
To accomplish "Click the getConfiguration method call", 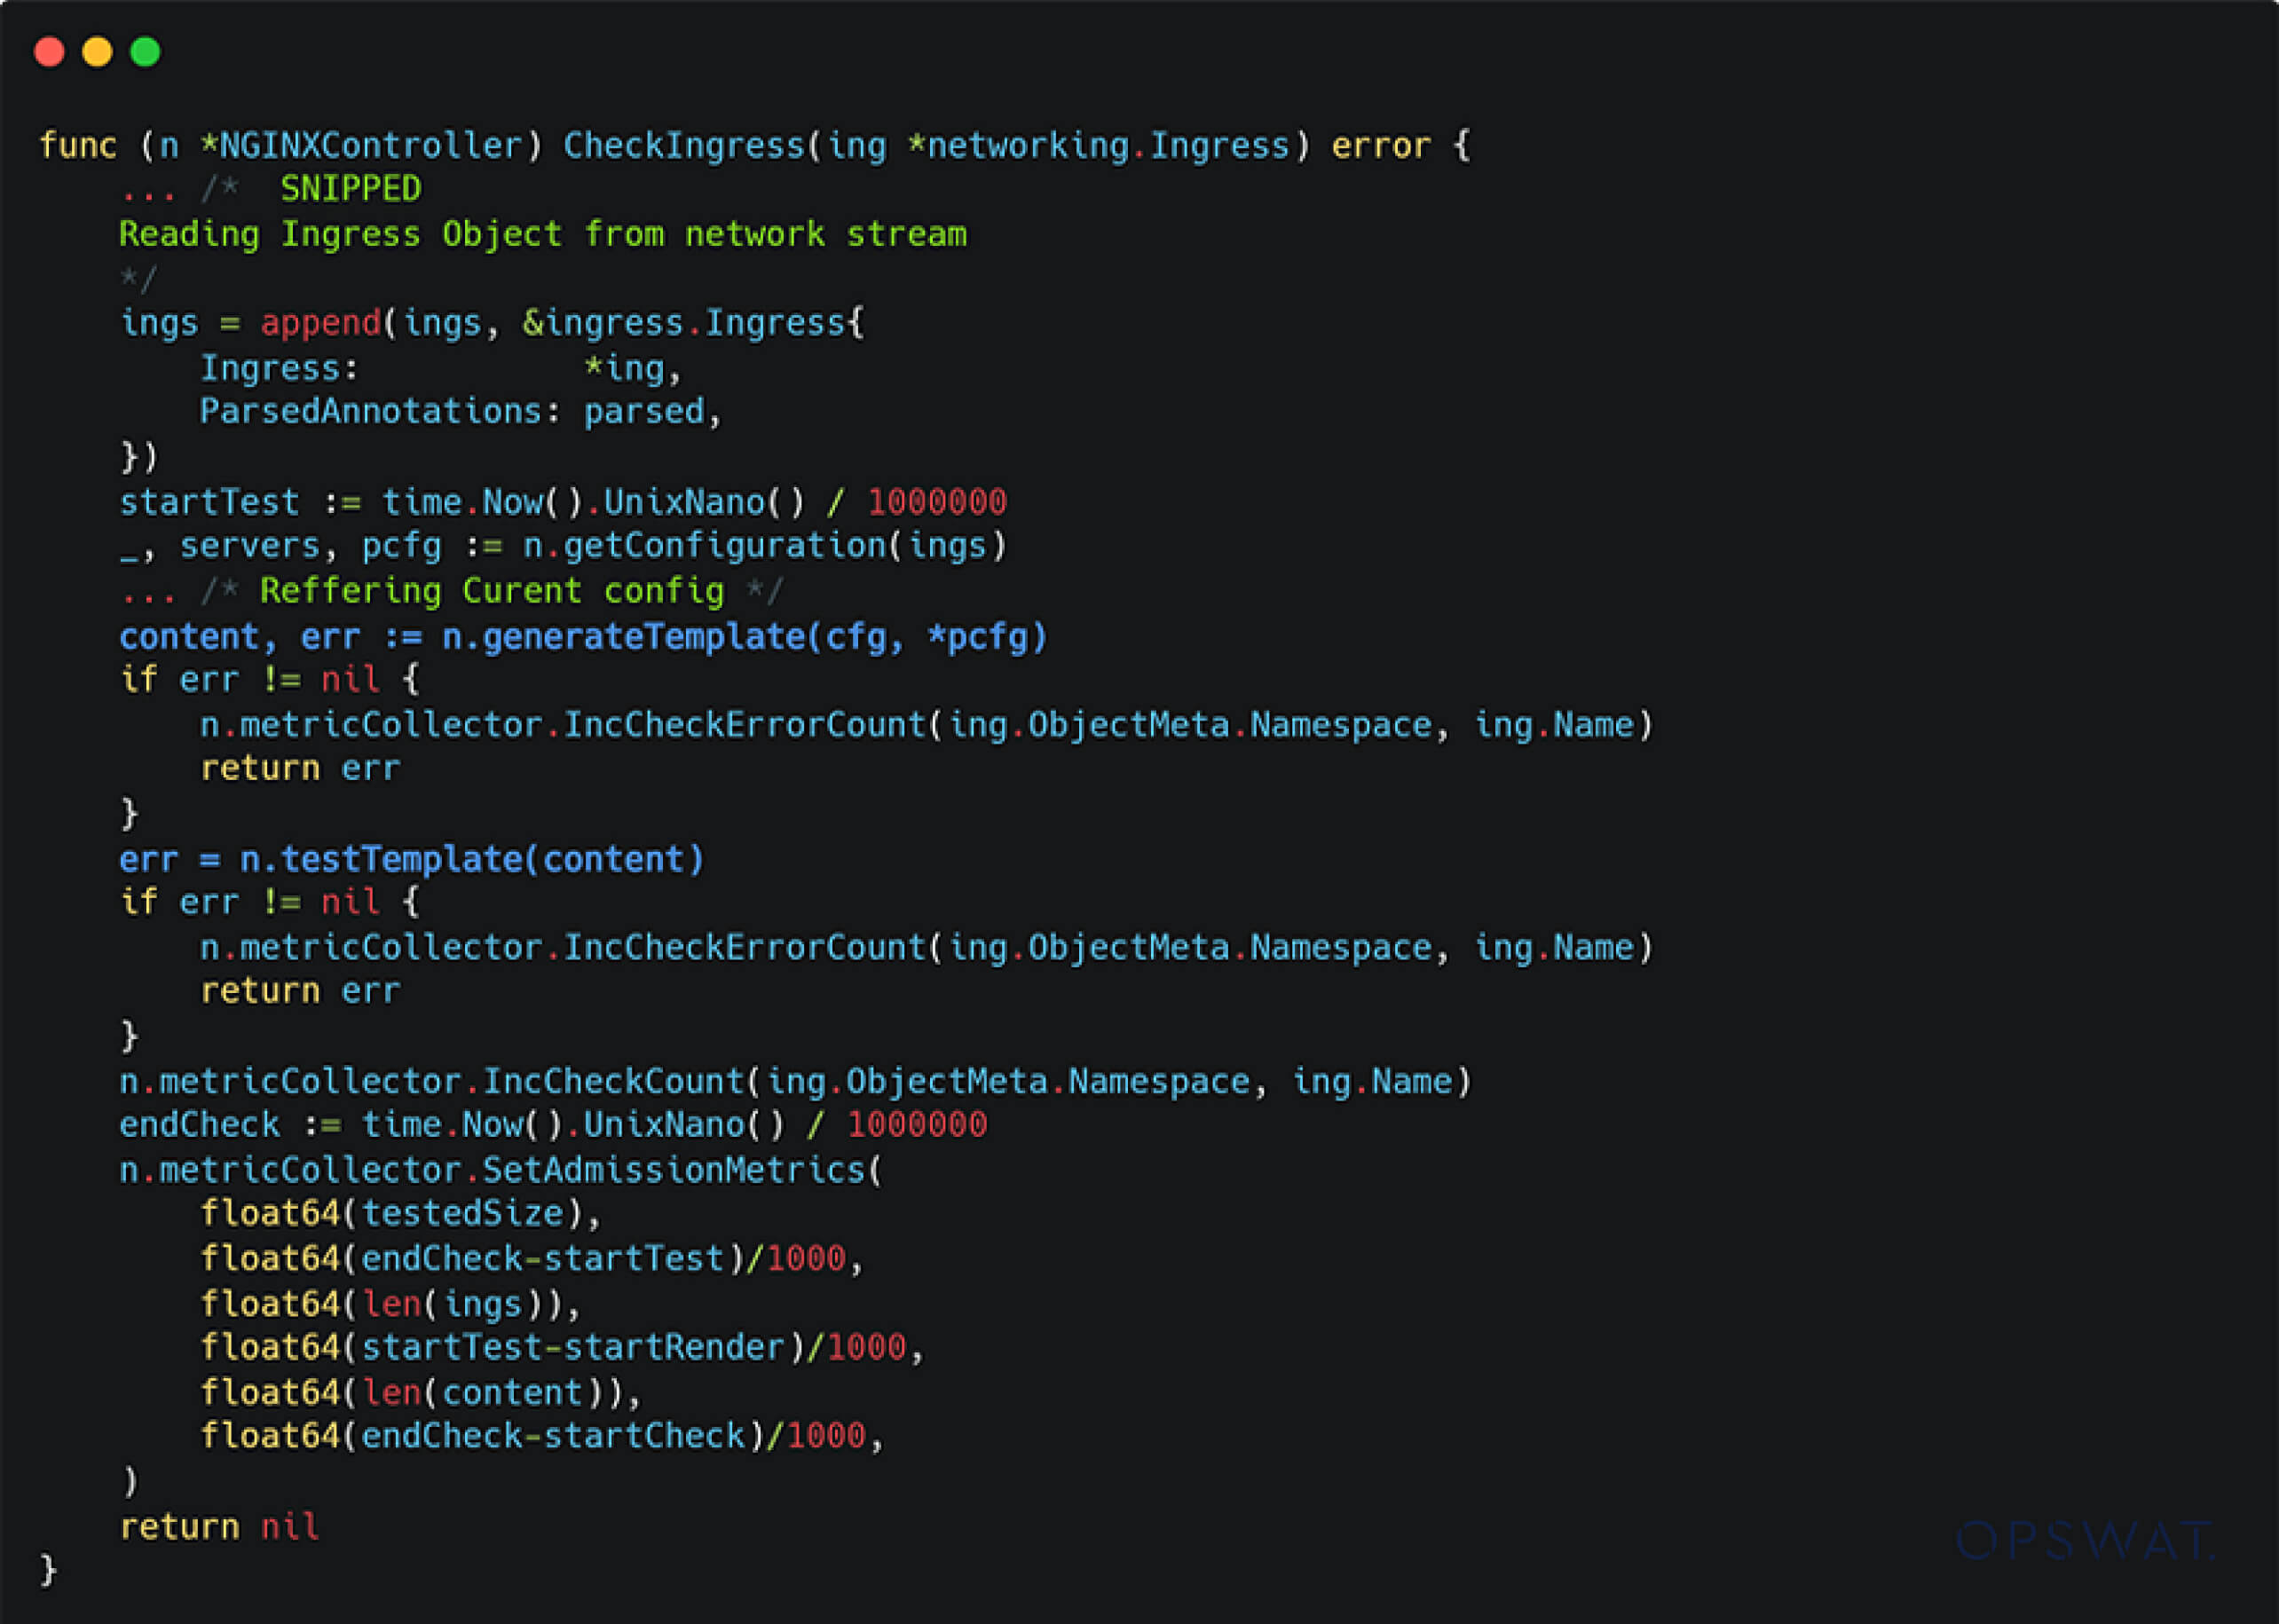I will coord(723,546).
